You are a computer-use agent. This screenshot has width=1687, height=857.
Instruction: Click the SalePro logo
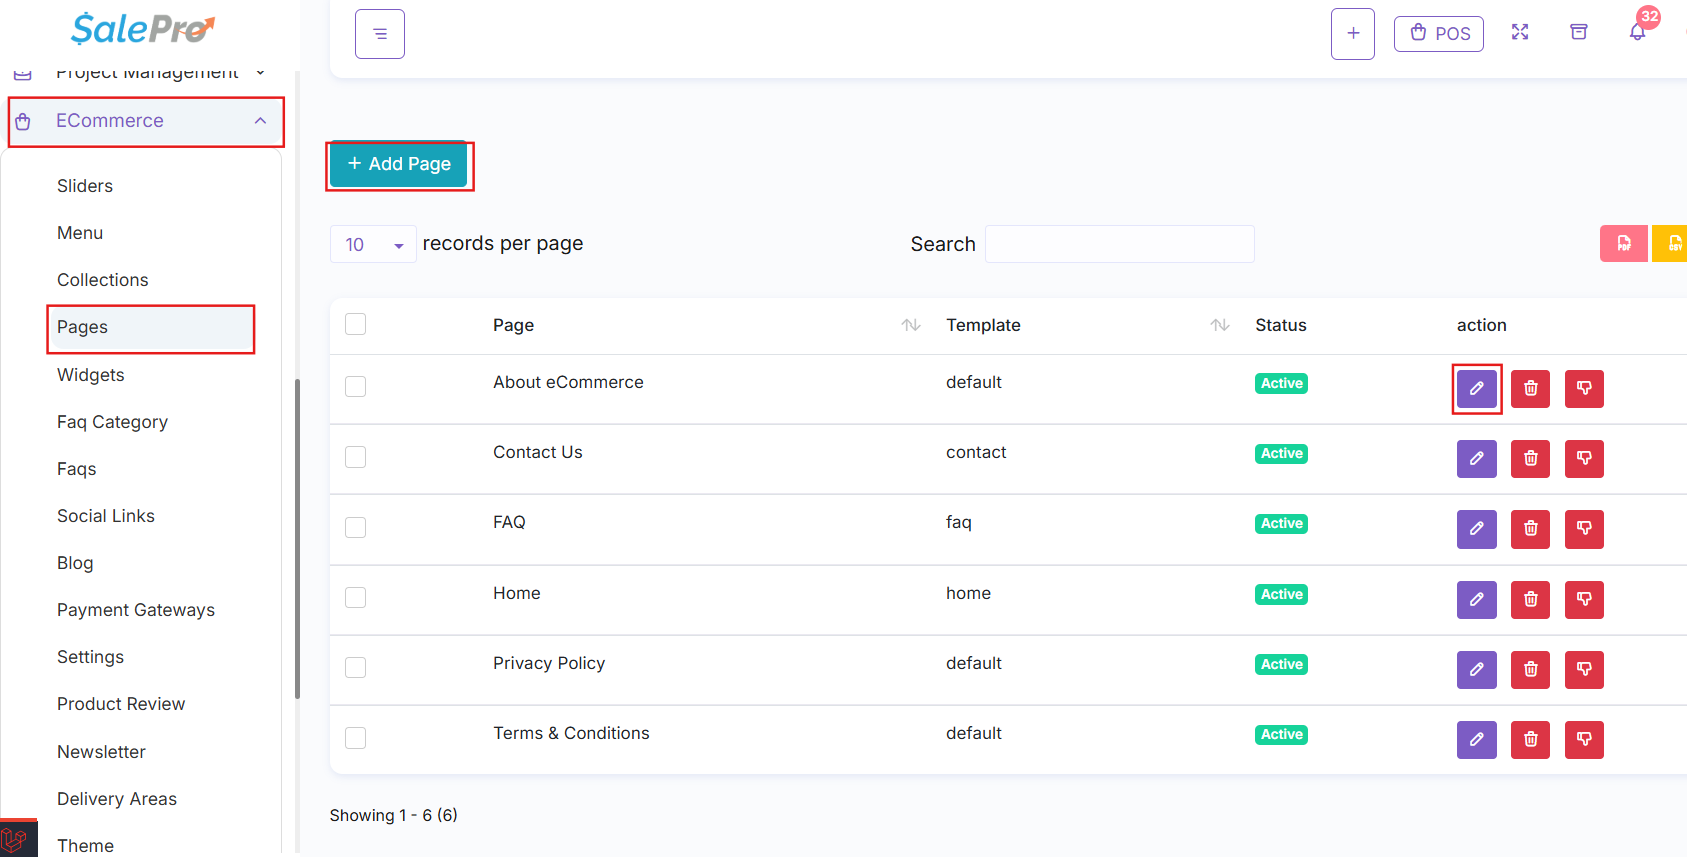(143, 29)
